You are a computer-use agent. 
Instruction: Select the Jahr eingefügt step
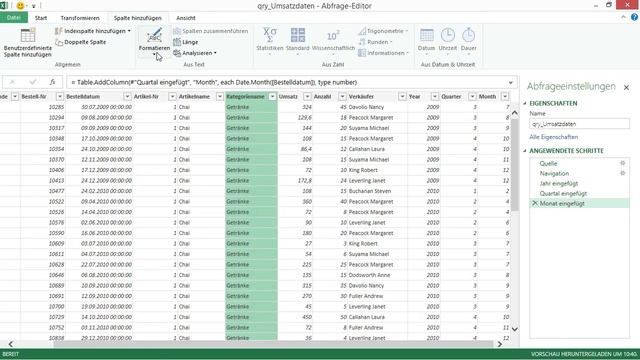[x=559, y=184]
